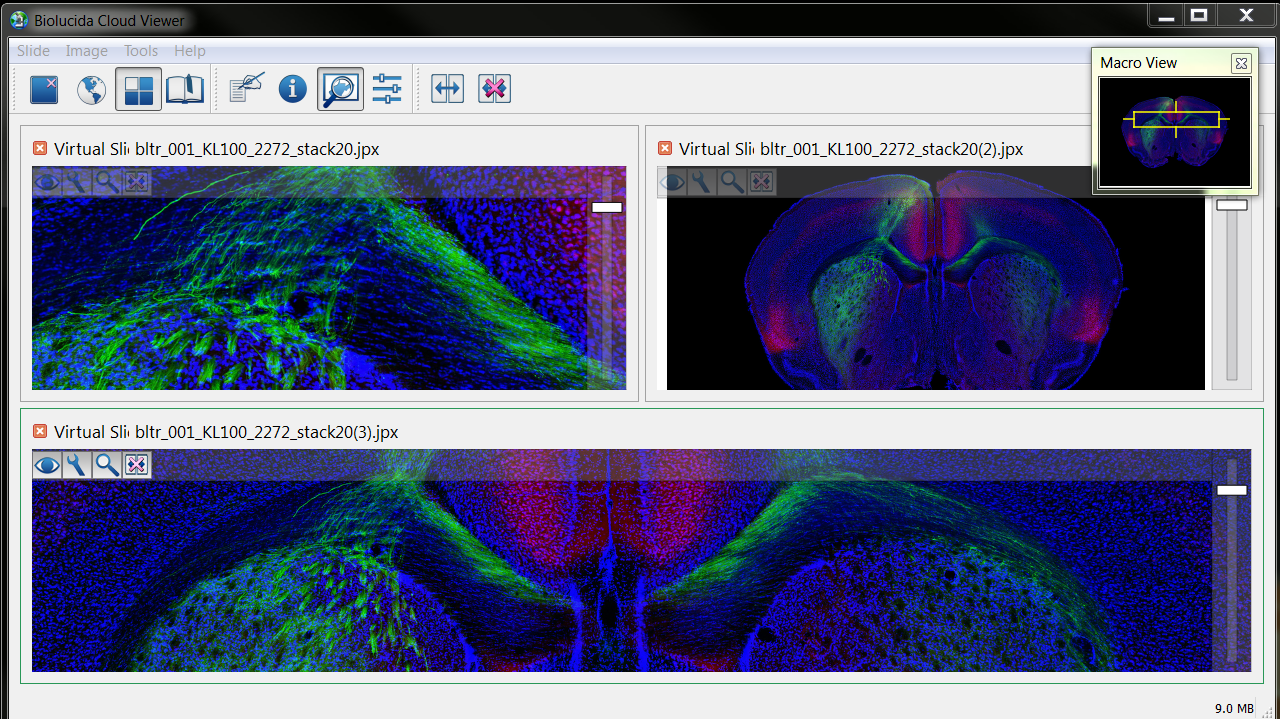This screenshot has width=1280, height=719.
Task: Click the horizontal double-arrow sync icon
Action: (x=447, y=90)
